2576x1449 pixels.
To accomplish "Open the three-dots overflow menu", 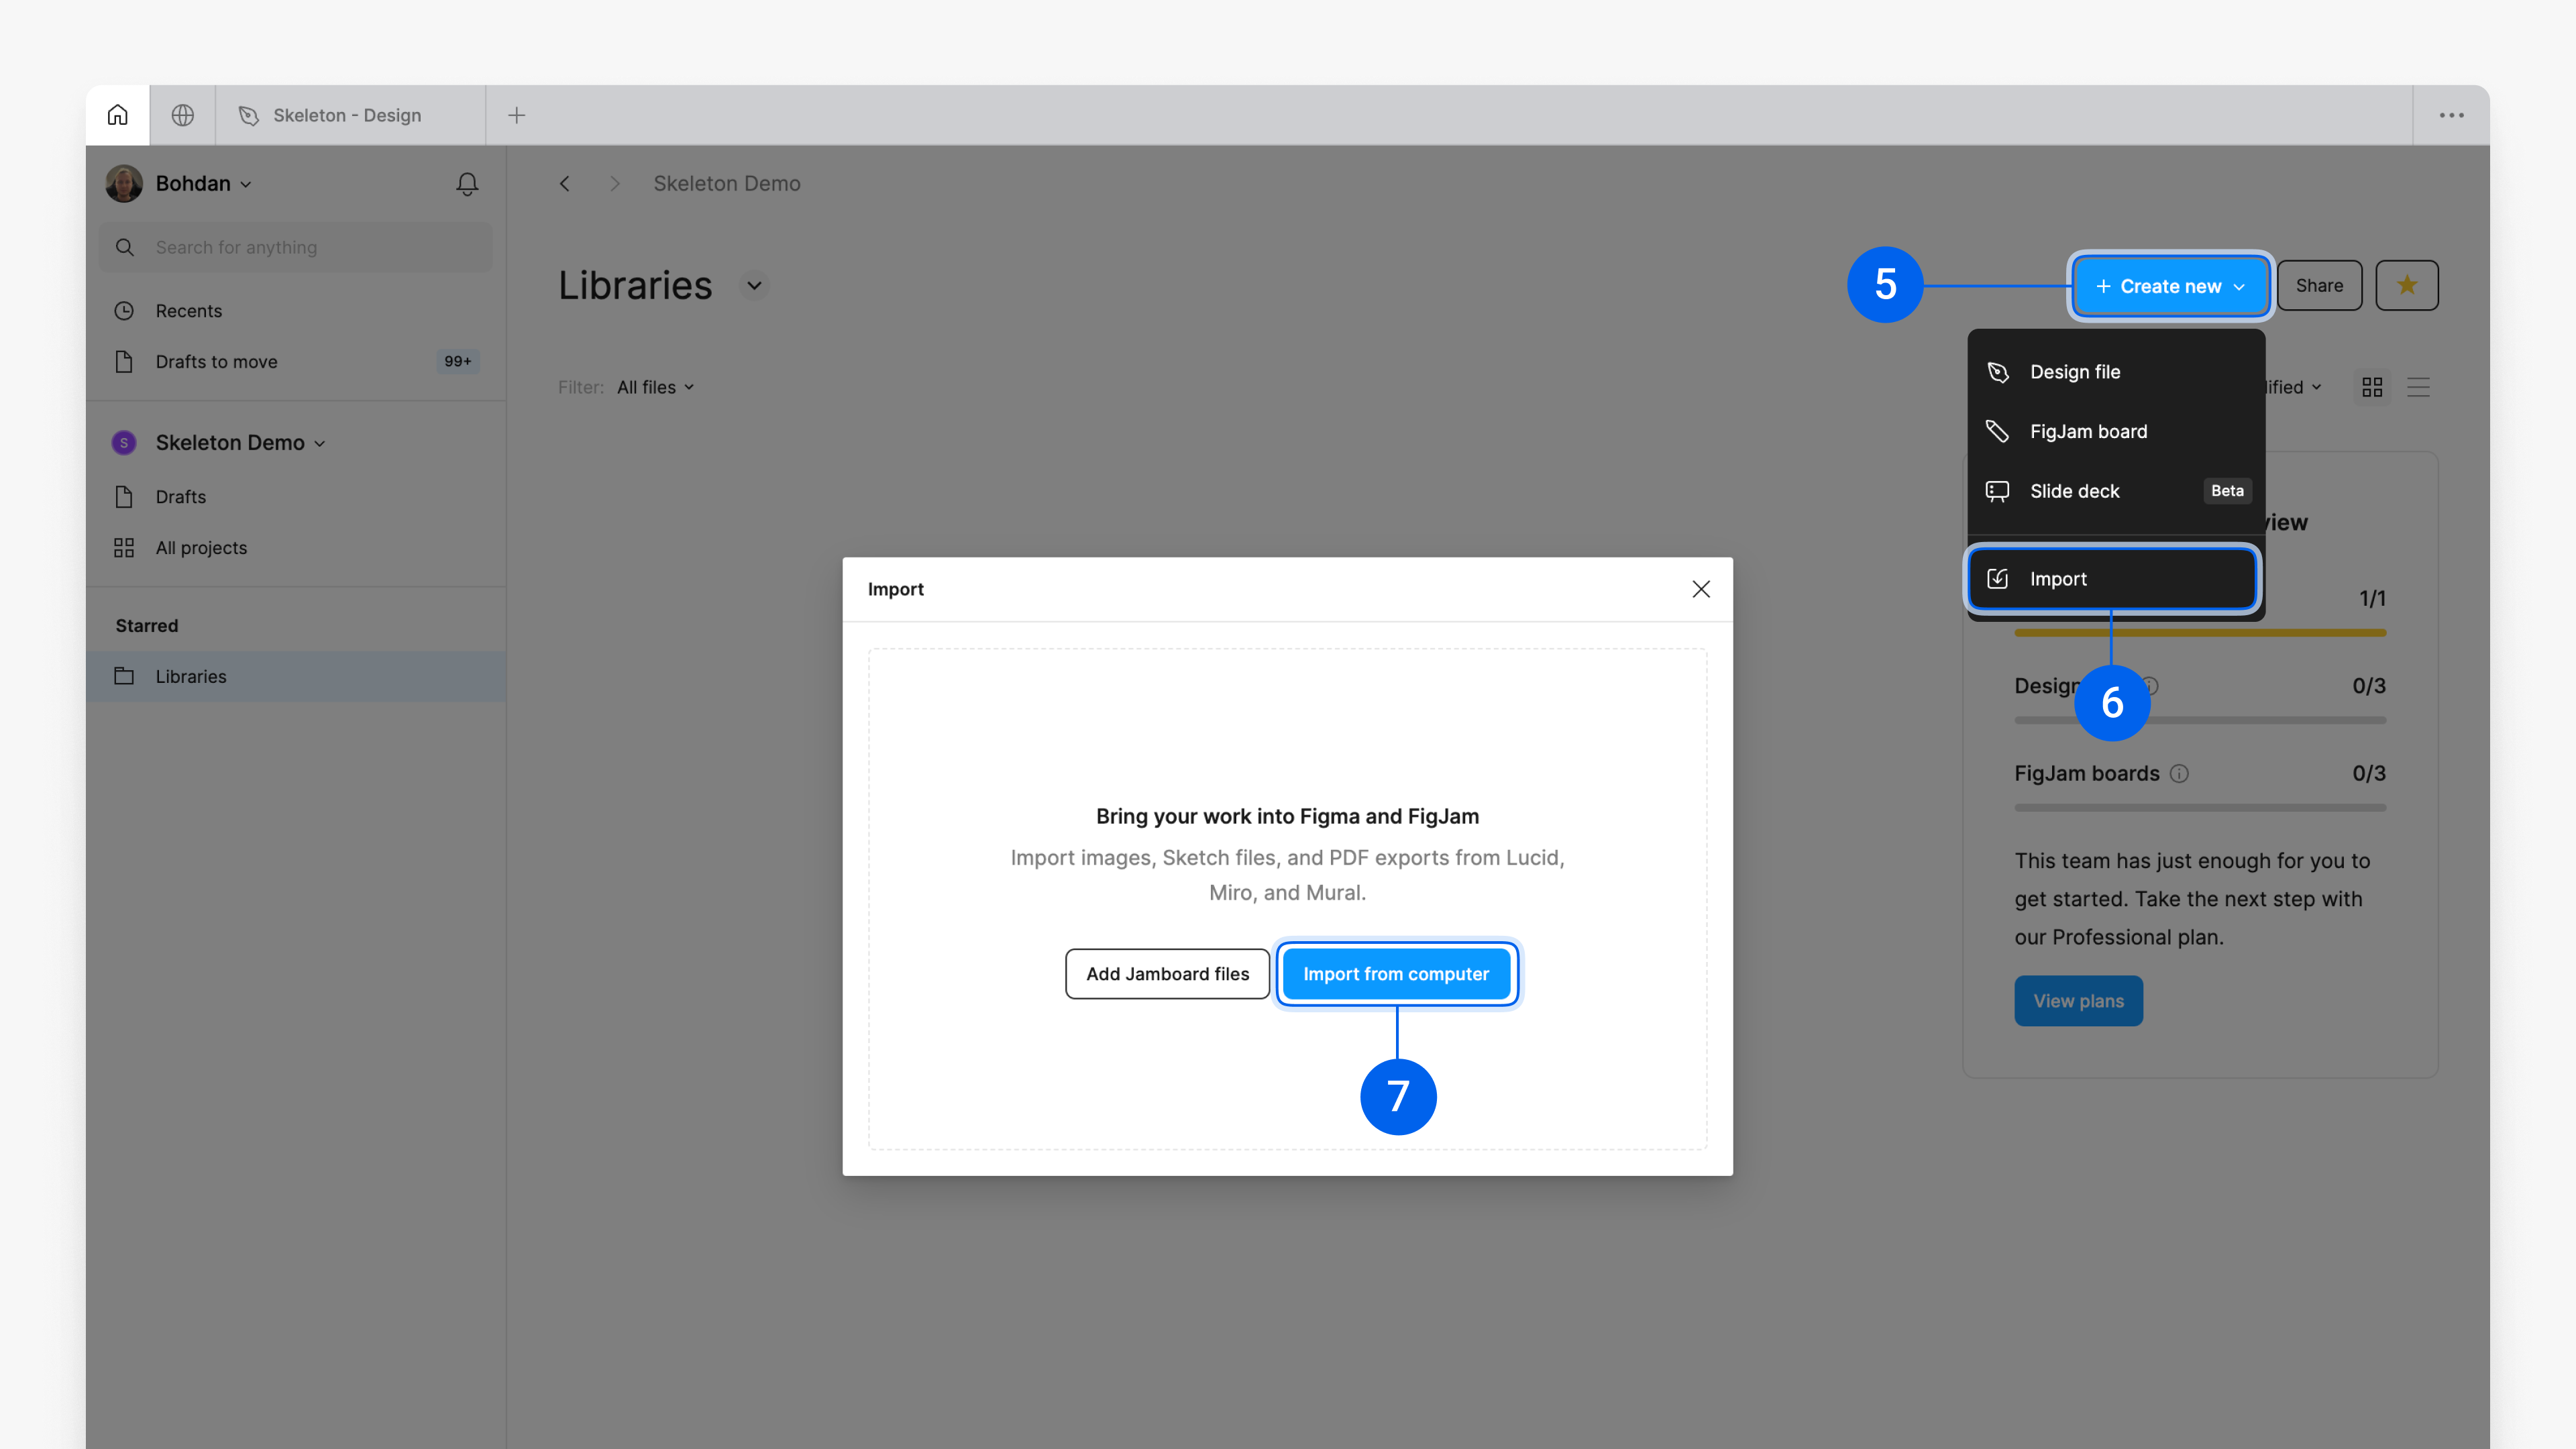I will [x=2451, y=115].
